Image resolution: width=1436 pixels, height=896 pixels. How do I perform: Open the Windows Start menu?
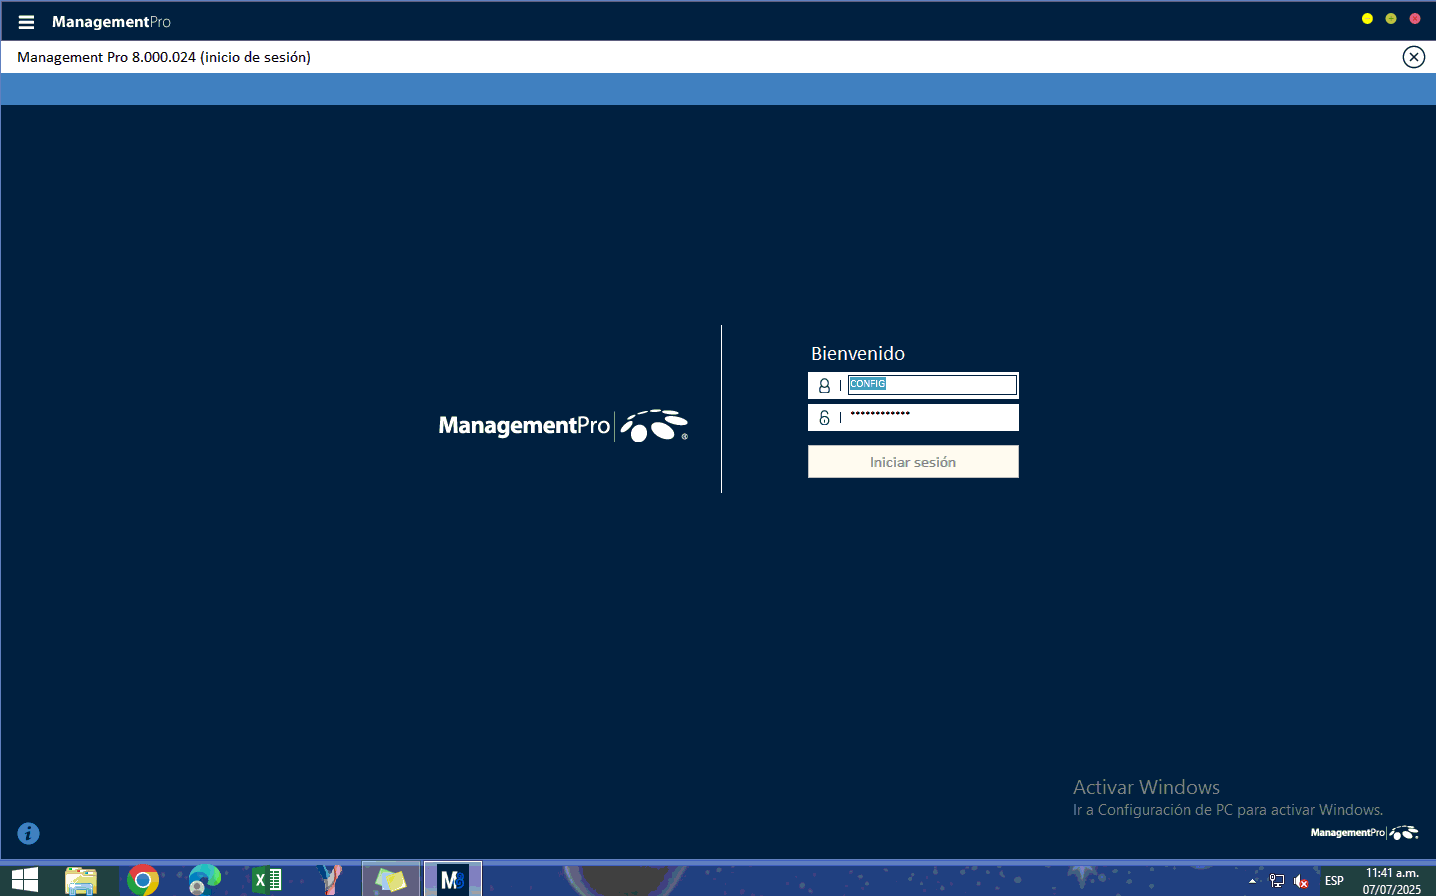click(x=24, y=880)
